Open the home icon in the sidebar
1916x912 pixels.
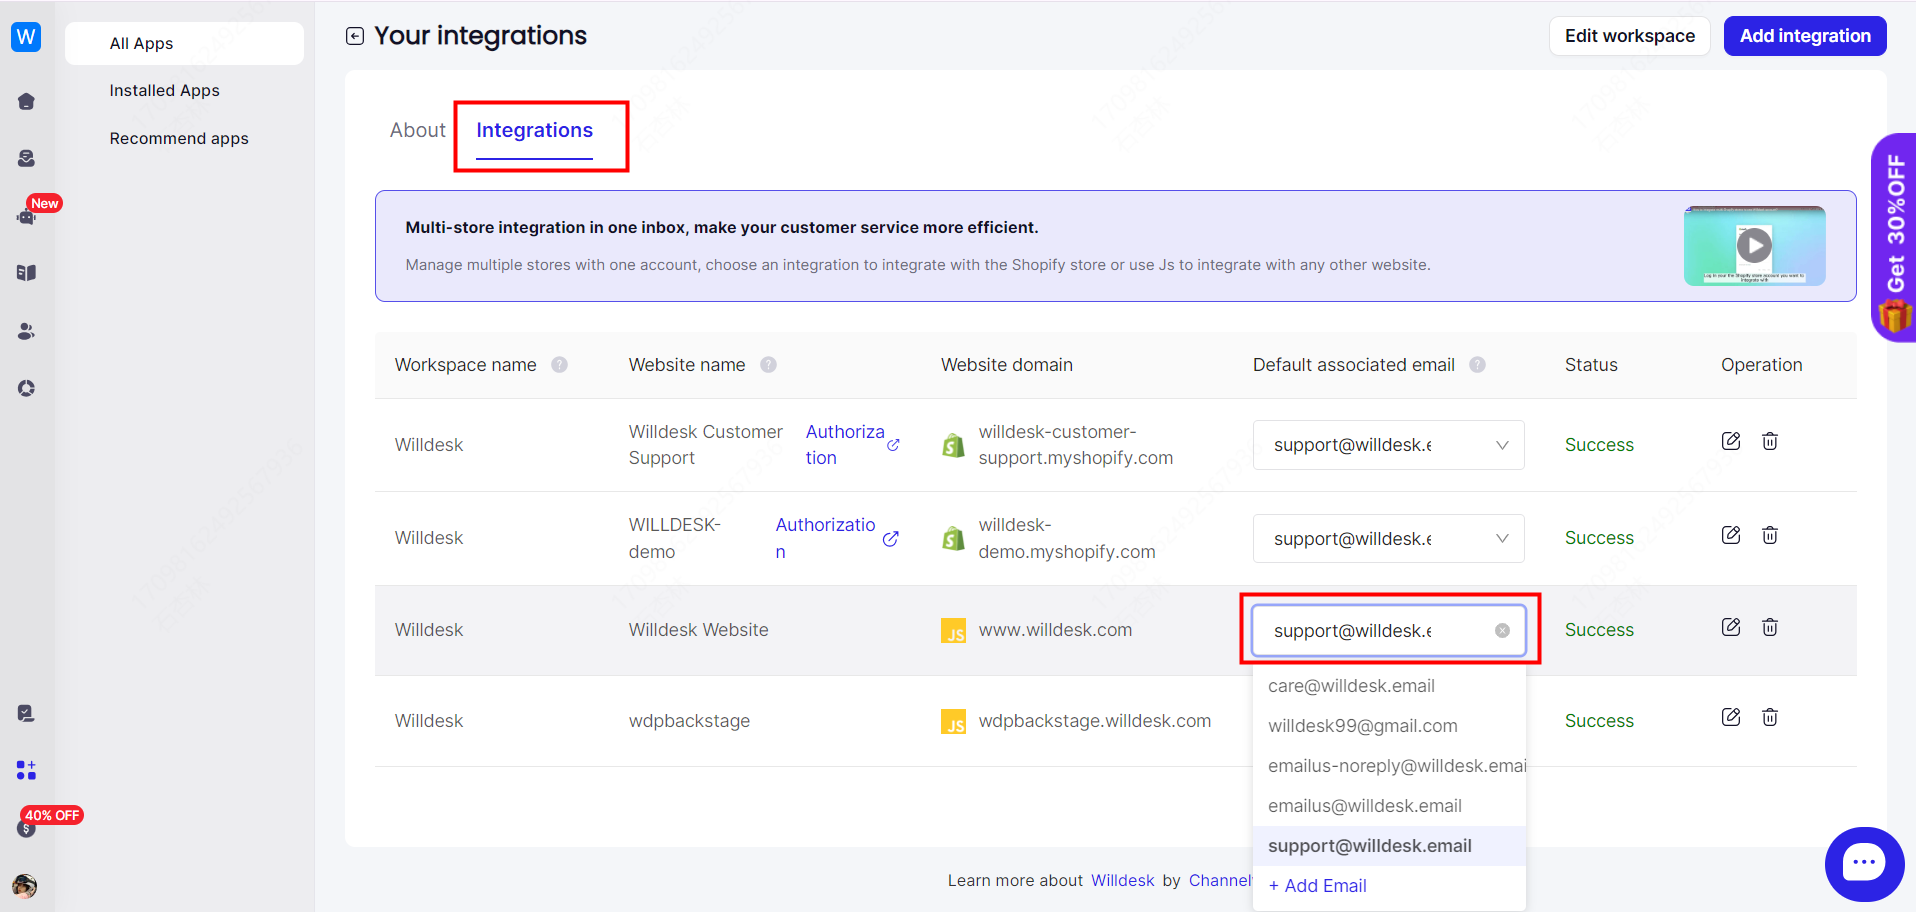click(x=26, y=101)
